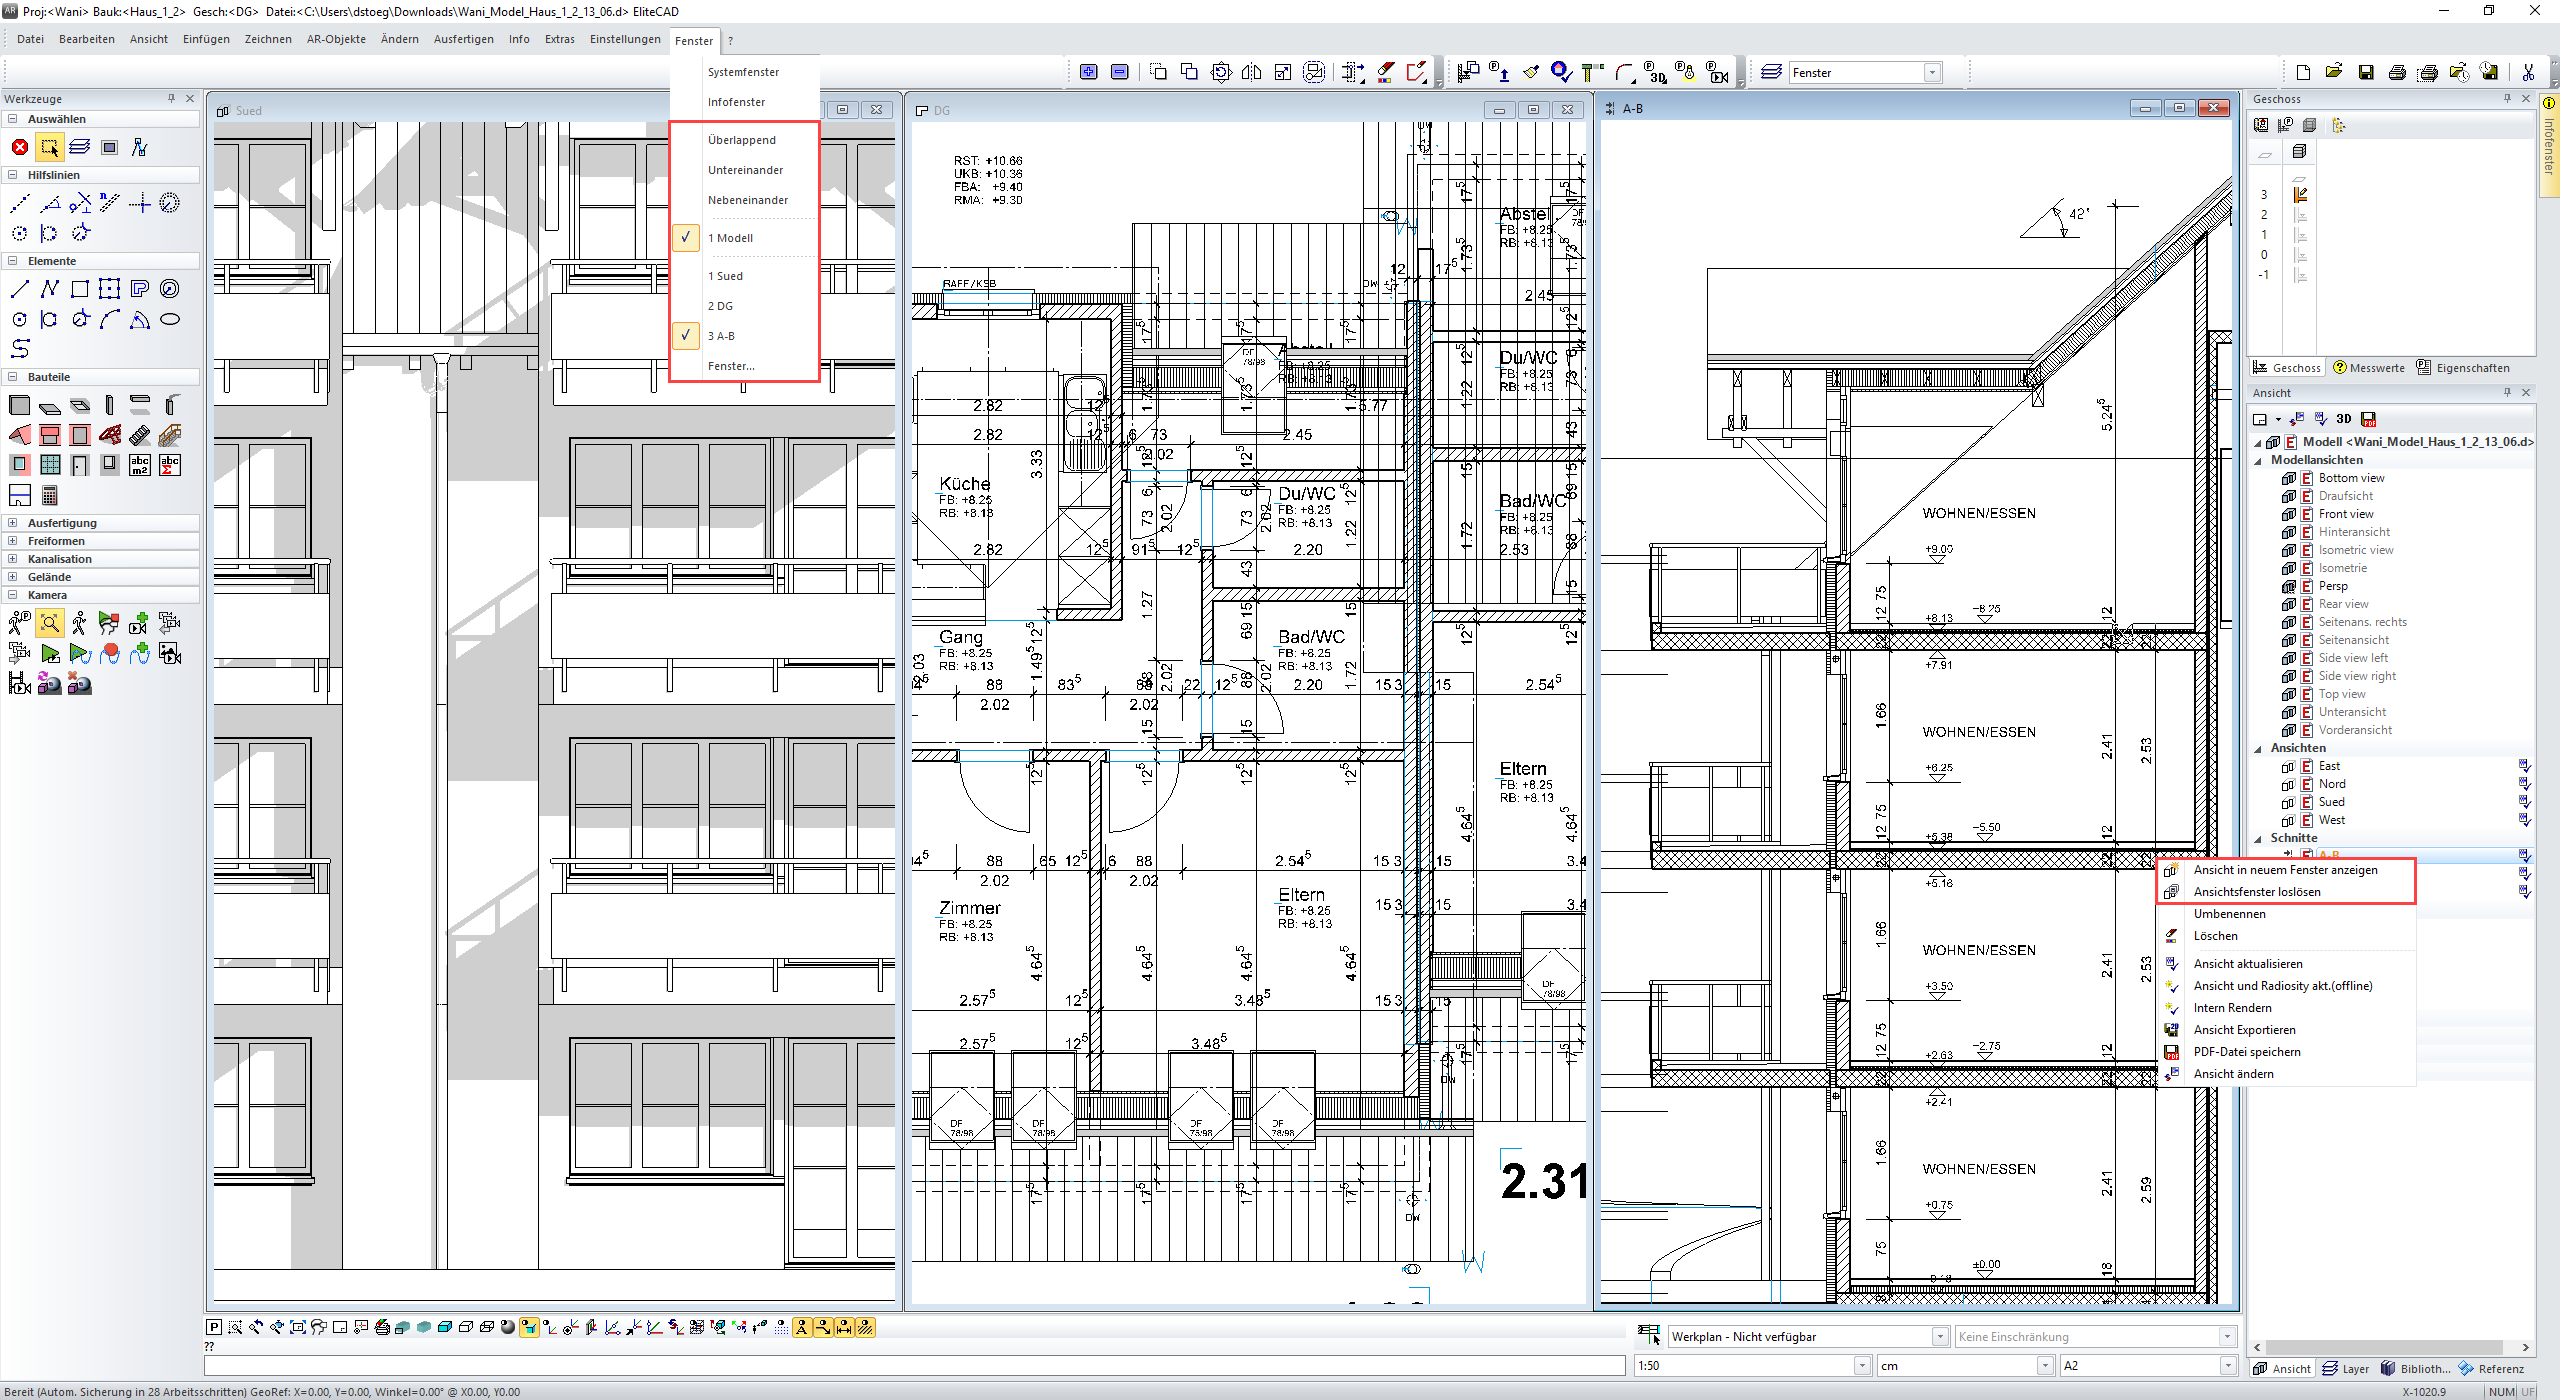Switch to the Referenz tab
2560x1400 pixels.
click(2491, 1369)
